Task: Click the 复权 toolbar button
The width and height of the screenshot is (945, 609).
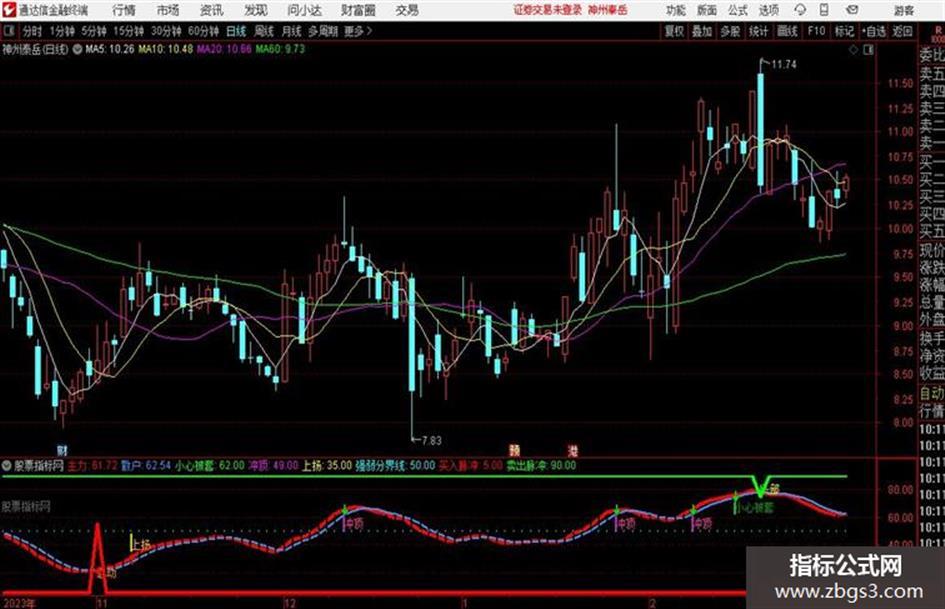Action: [x=674, y=31]
